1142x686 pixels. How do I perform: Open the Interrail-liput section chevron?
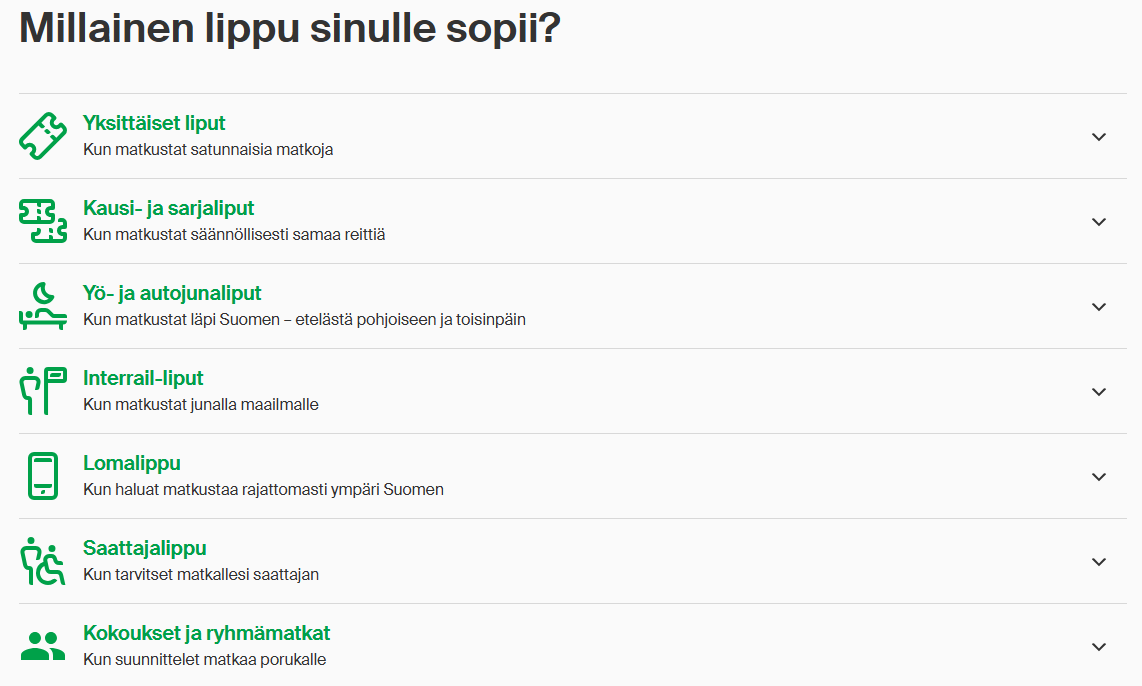pos(1099,392)
